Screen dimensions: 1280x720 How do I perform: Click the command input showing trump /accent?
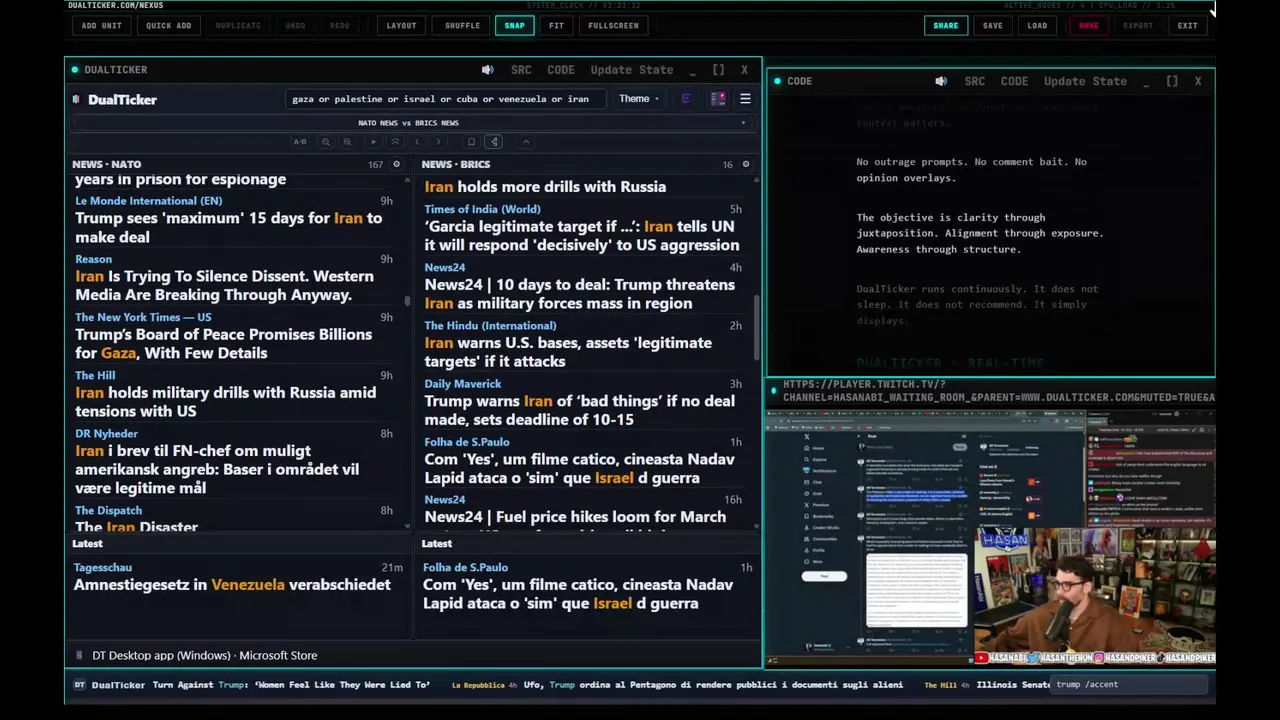pyautogui.click(x=1130, y=685)
